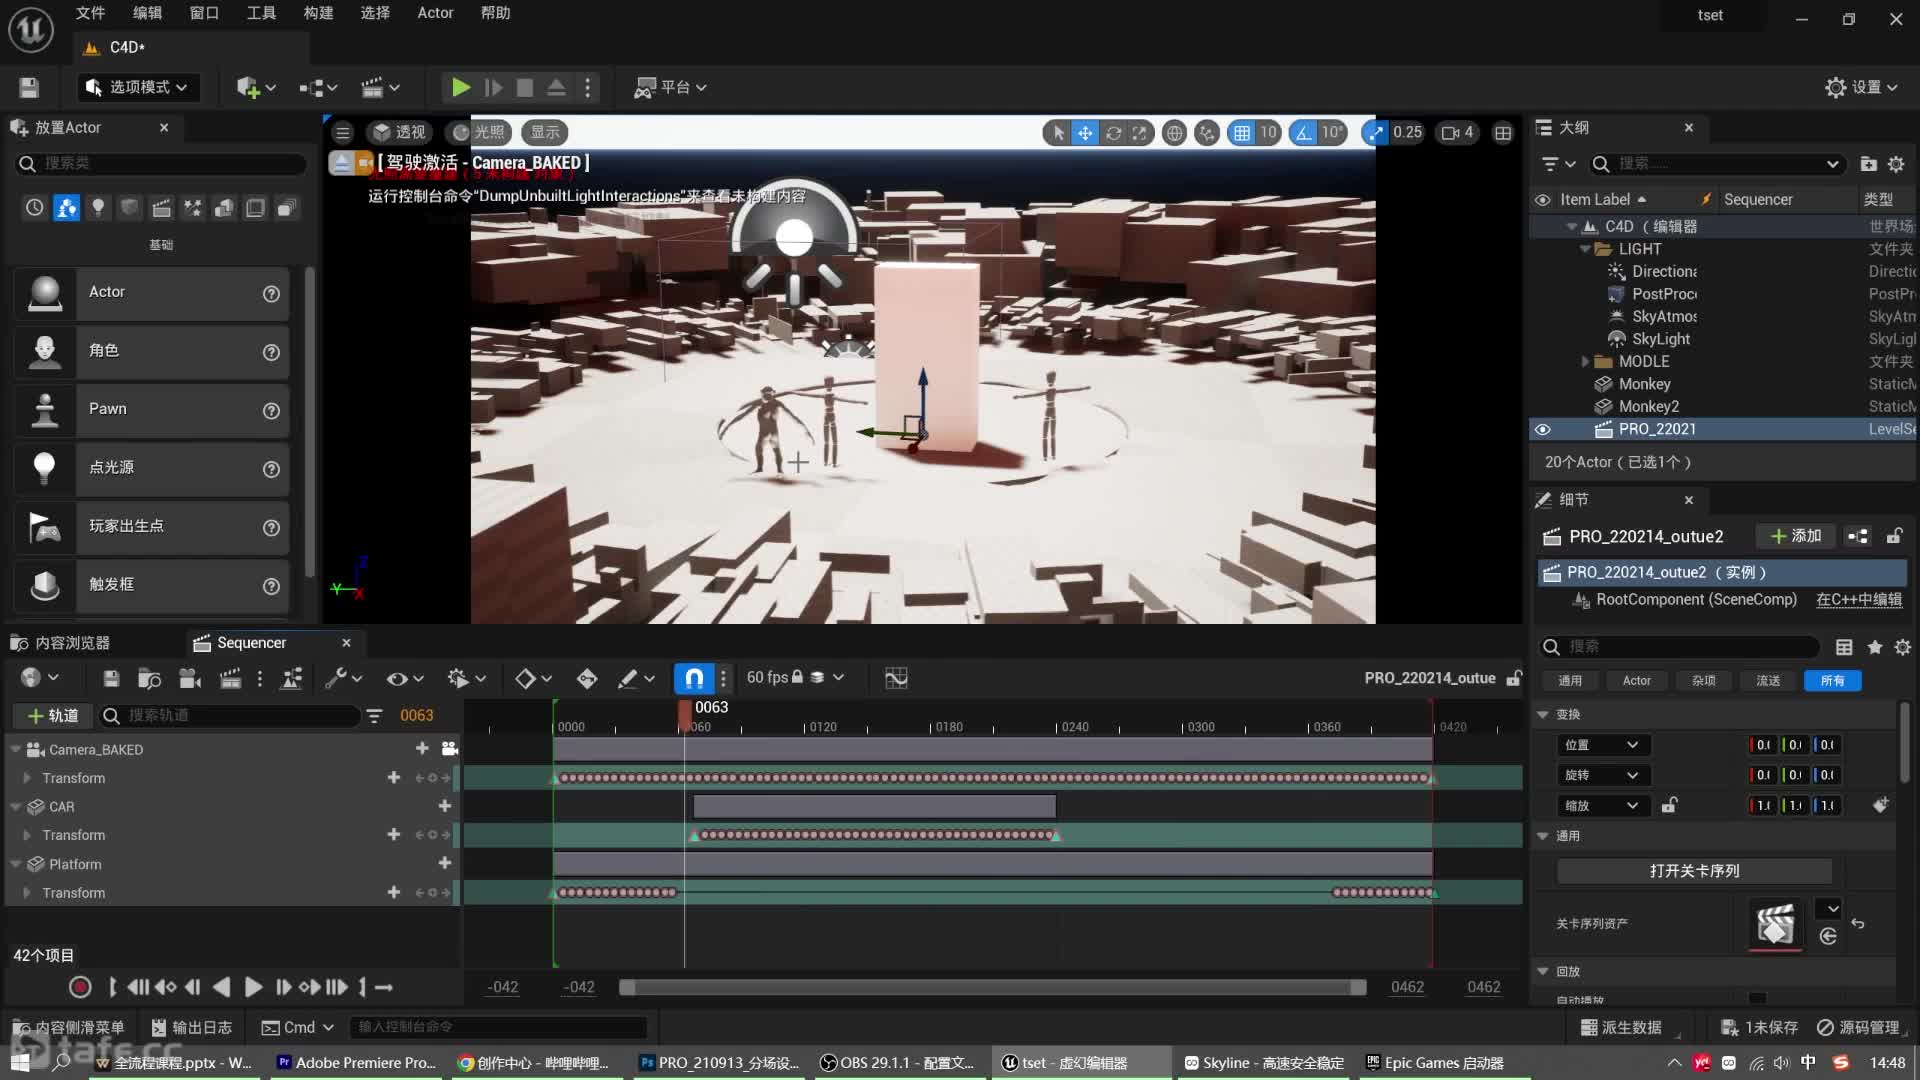Click the level sequence asset thumbnail
1920x1080 pixels.
tap(1775, 924)
